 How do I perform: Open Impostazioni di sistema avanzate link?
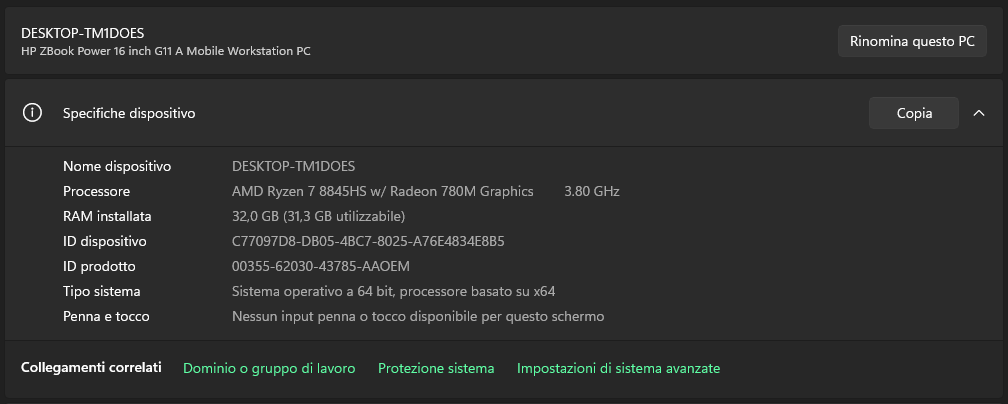coord(618,368)
